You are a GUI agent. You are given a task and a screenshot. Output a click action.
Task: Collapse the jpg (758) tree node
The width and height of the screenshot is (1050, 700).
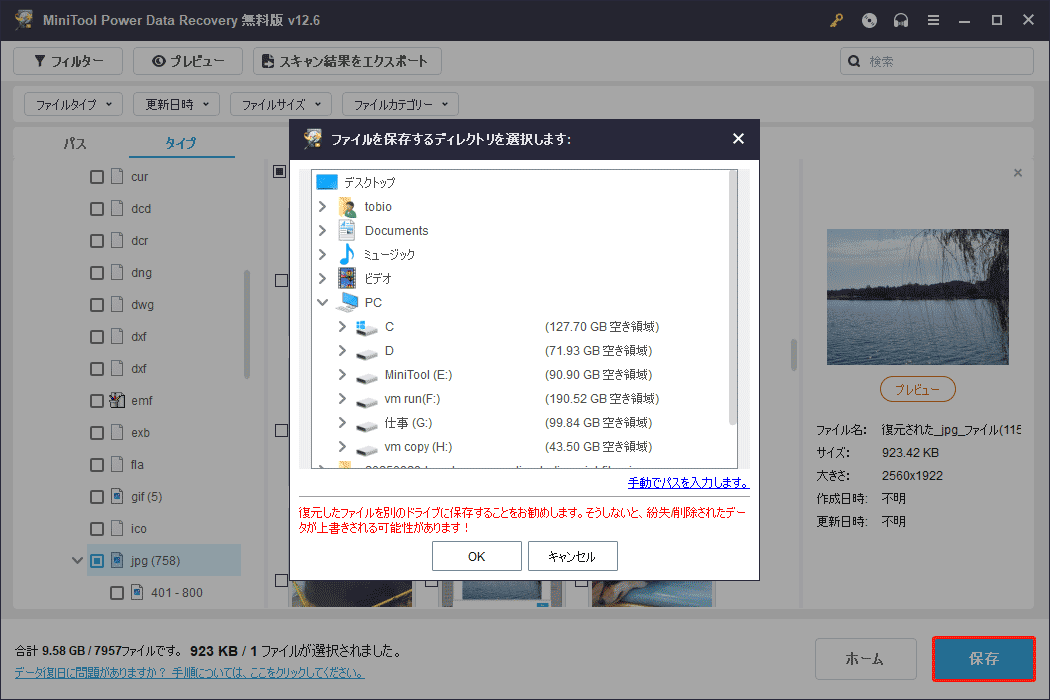pos(77,560)
